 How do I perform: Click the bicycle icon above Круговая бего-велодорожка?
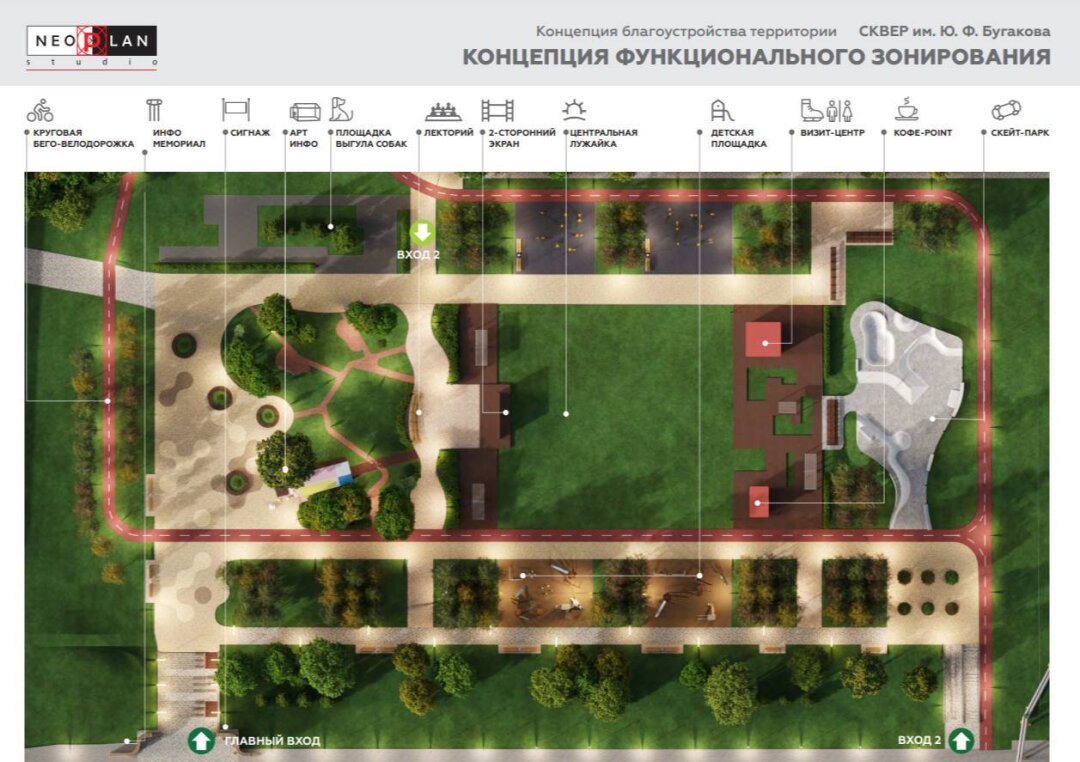click(x=40, y=110)
